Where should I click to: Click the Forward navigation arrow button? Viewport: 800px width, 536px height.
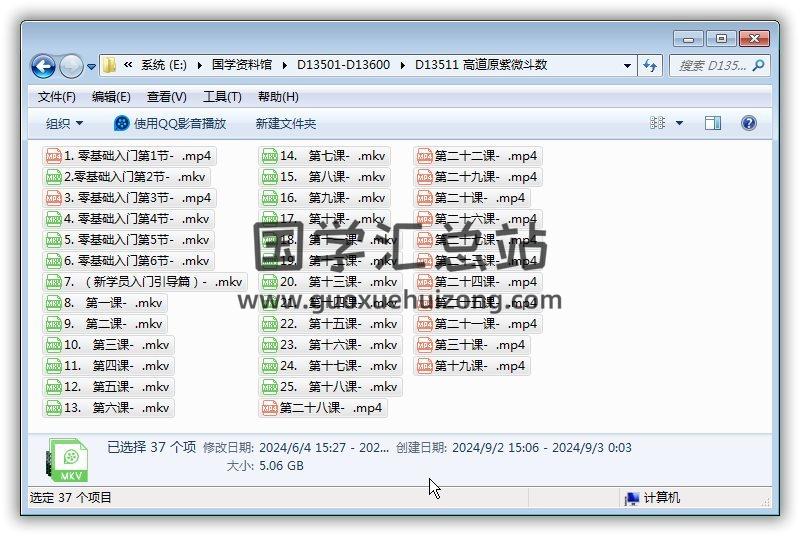tap(71, 67)
